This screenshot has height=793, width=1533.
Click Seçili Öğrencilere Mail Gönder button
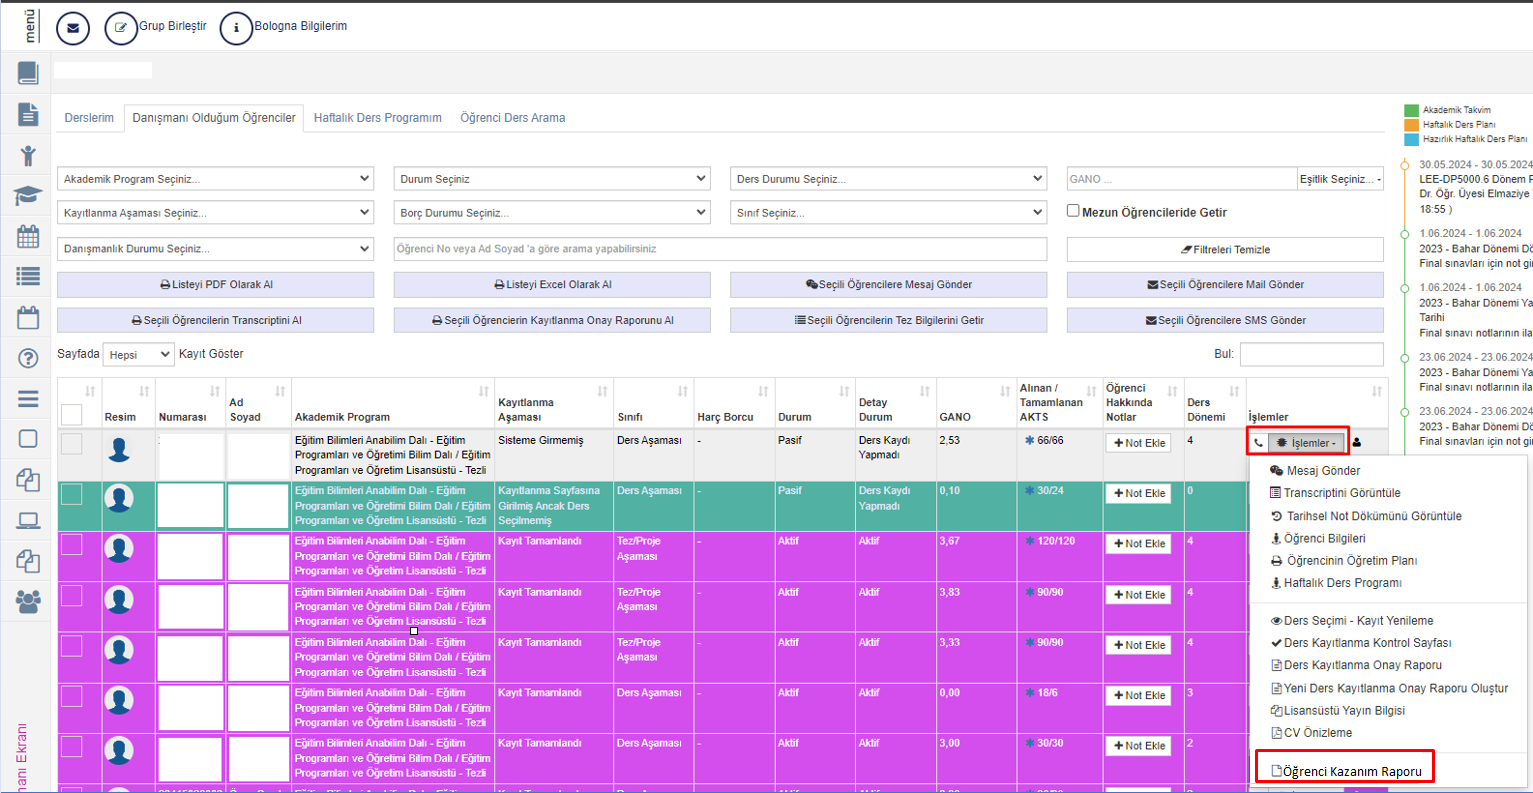pyautogui.click(x=1225, y=285)
